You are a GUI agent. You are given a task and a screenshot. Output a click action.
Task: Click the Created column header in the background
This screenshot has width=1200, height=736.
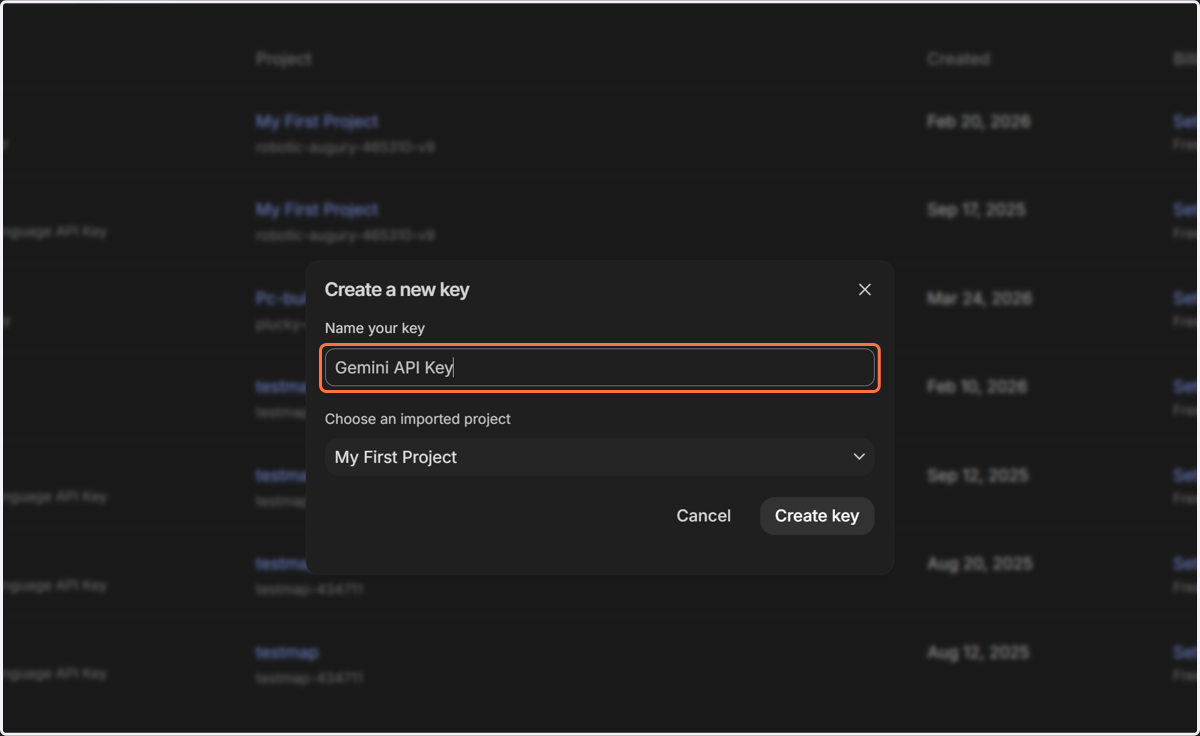pyautogui.click(x=958, y=60)
